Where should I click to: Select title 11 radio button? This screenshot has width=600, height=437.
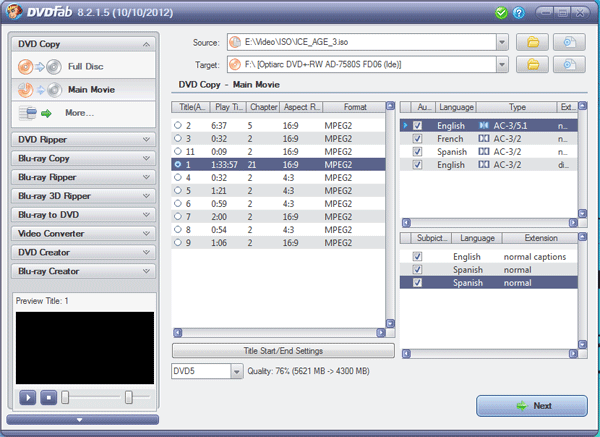(178, 151)
